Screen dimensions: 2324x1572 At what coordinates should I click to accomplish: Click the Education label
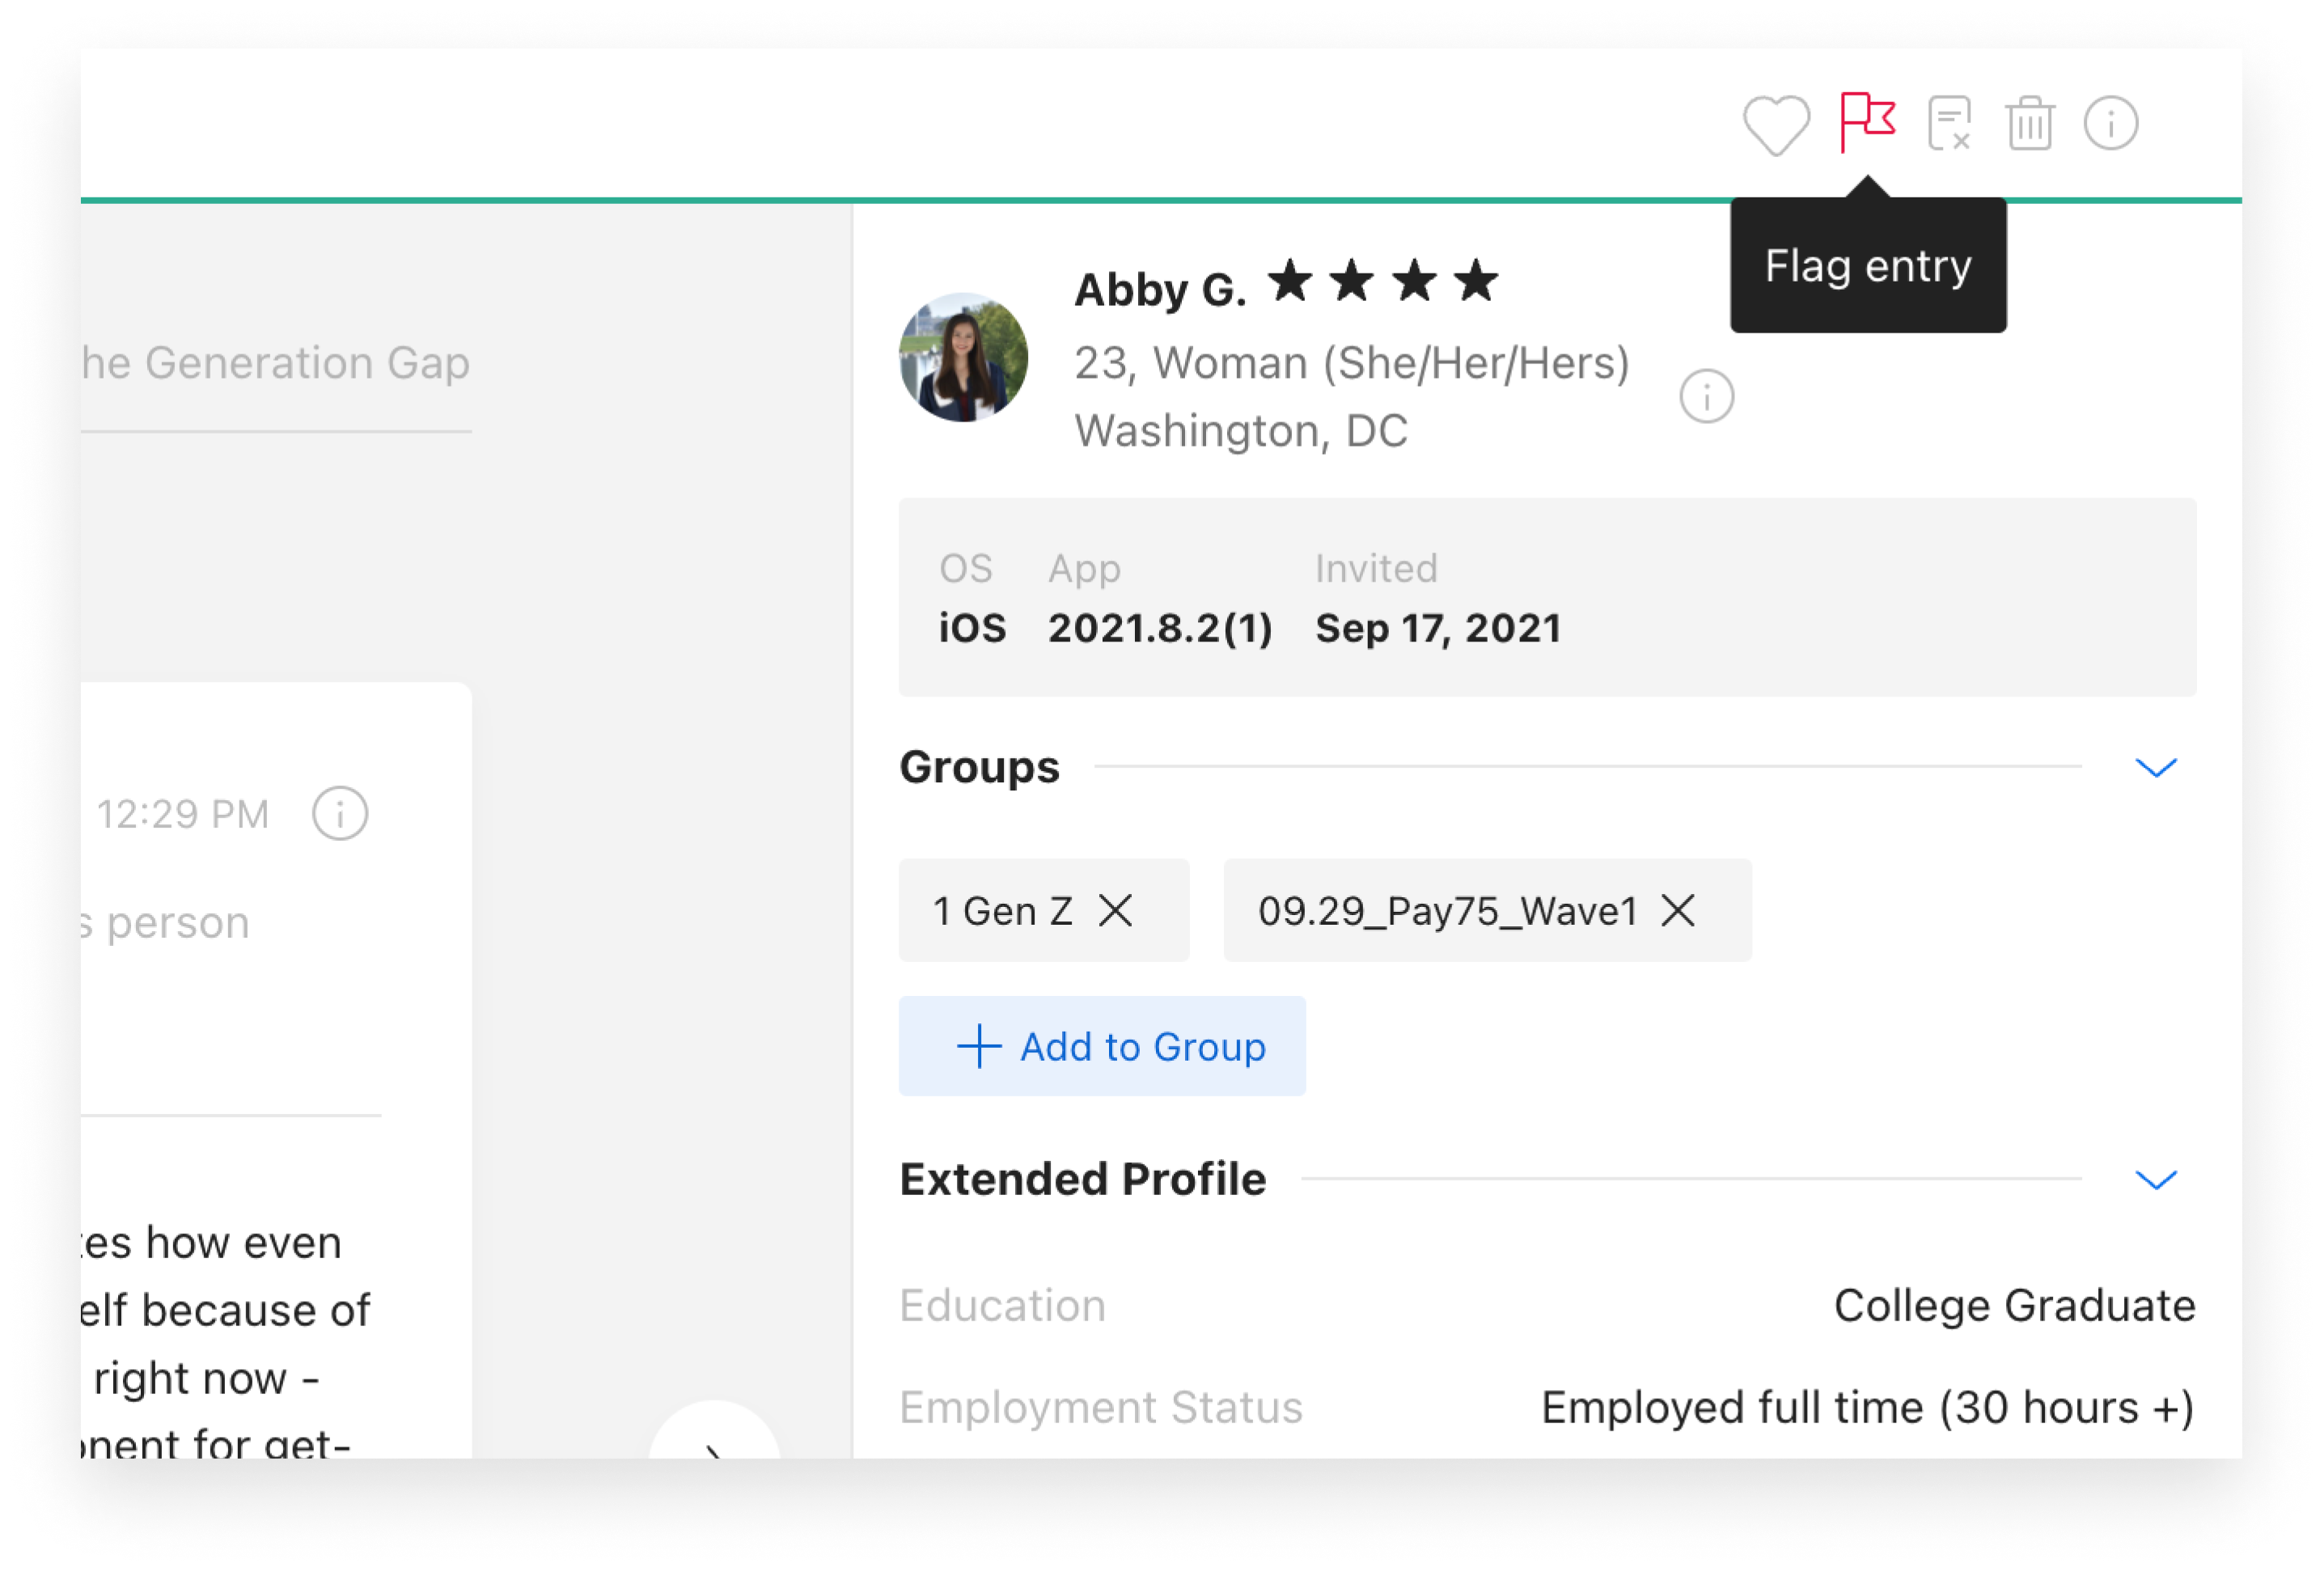pos(1002,1305)
